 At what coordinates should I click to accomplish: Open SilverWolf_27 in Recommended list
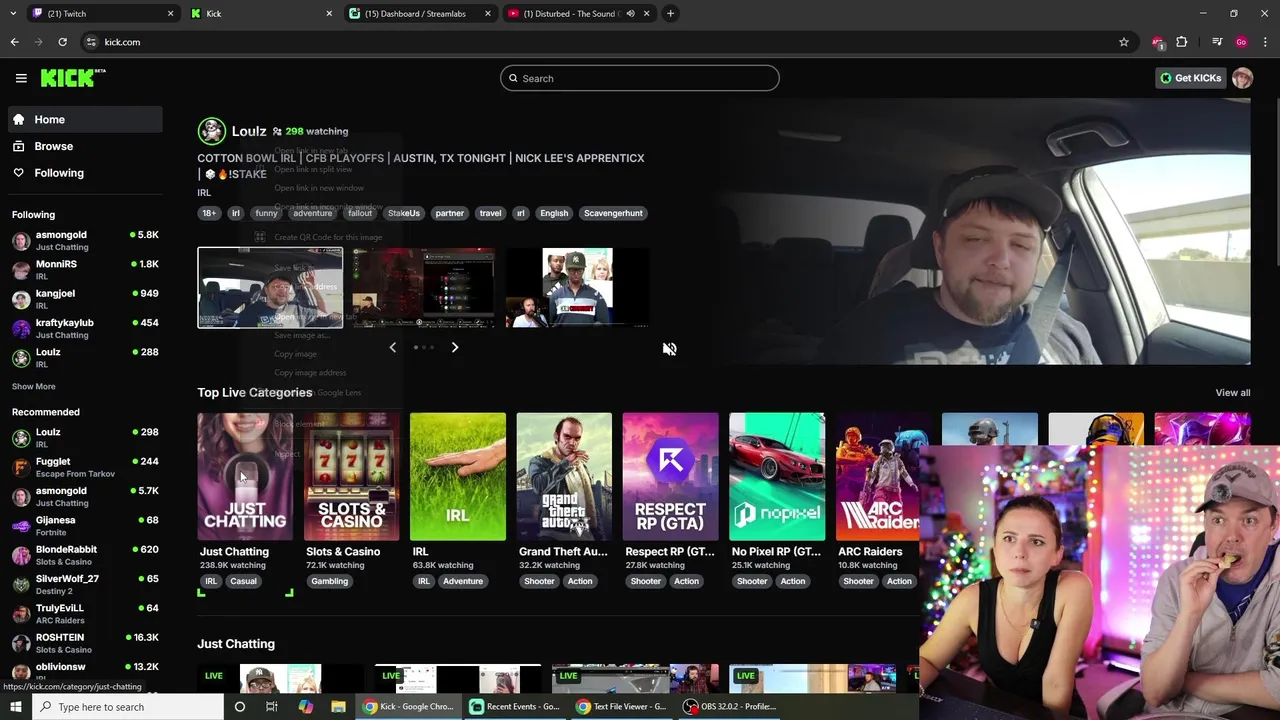coord(84,584)
